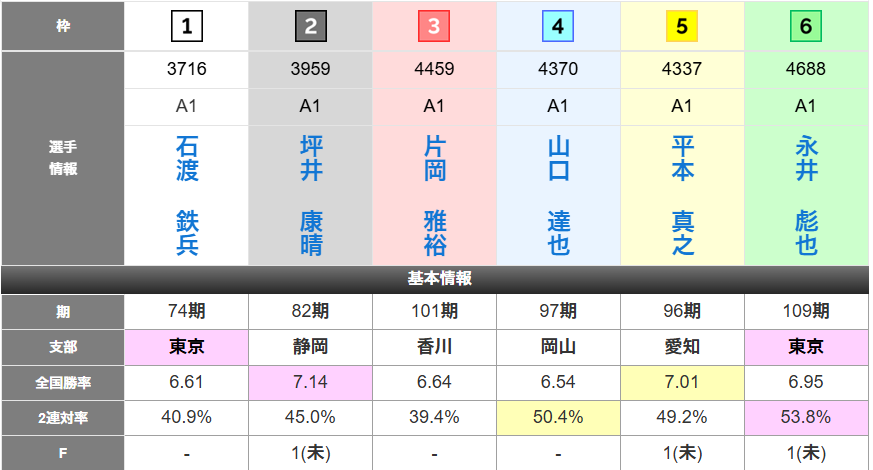Click the 2連対率 row header

point(63,416)
